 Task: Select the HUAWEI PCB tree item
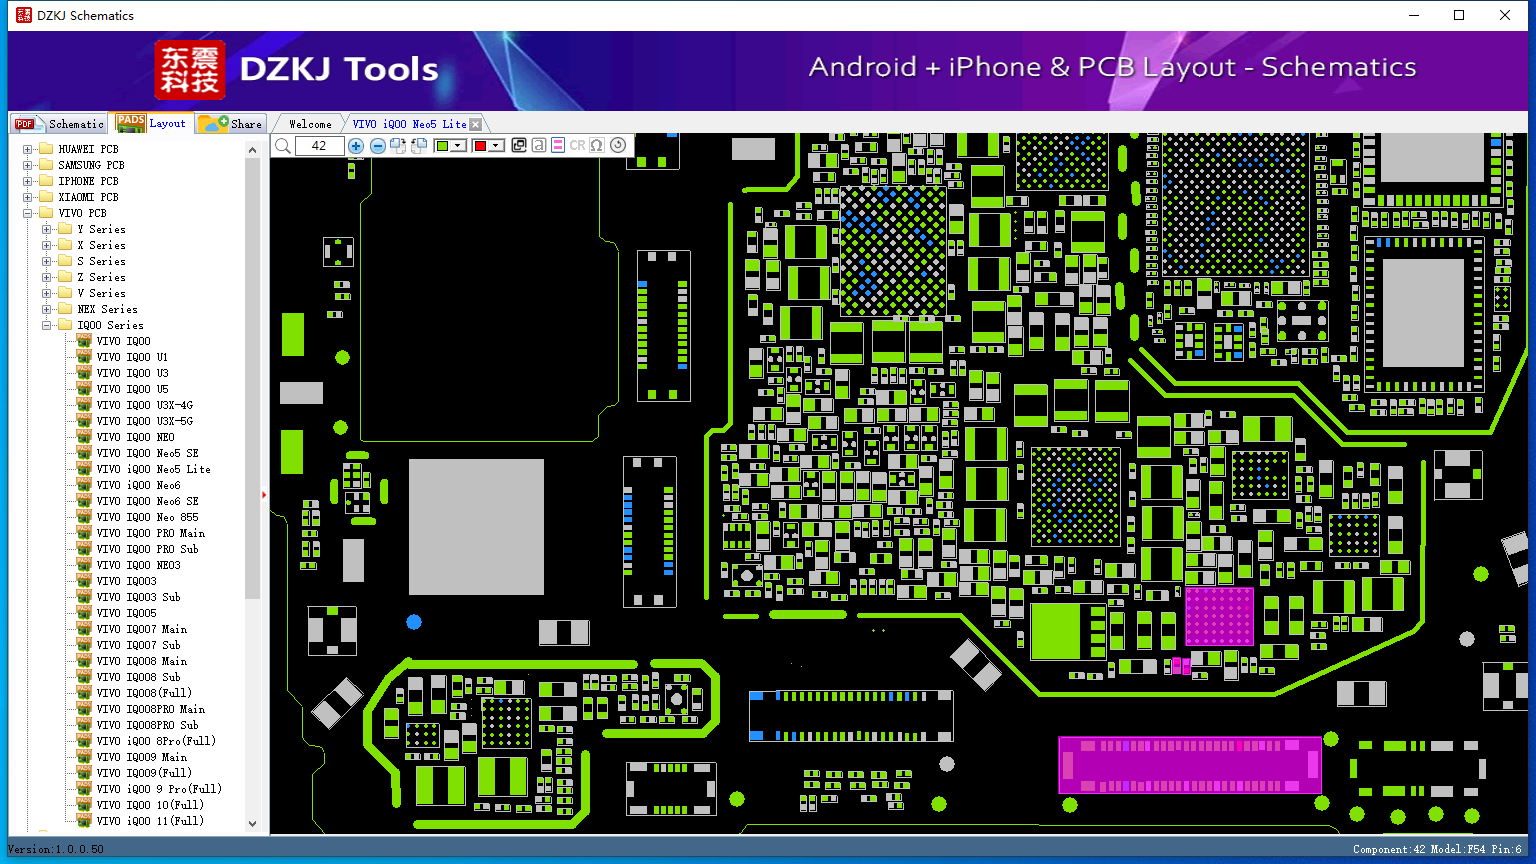88,149
